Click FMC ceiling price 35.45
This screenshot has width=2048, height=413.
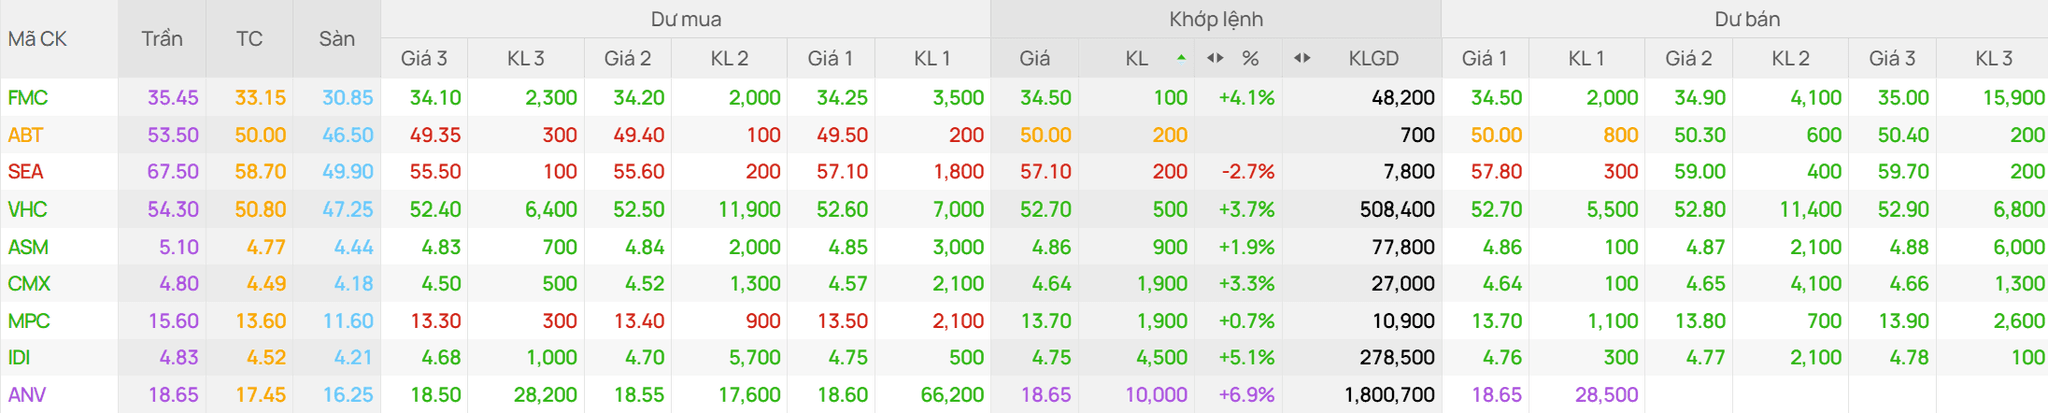tap(173, 98)
